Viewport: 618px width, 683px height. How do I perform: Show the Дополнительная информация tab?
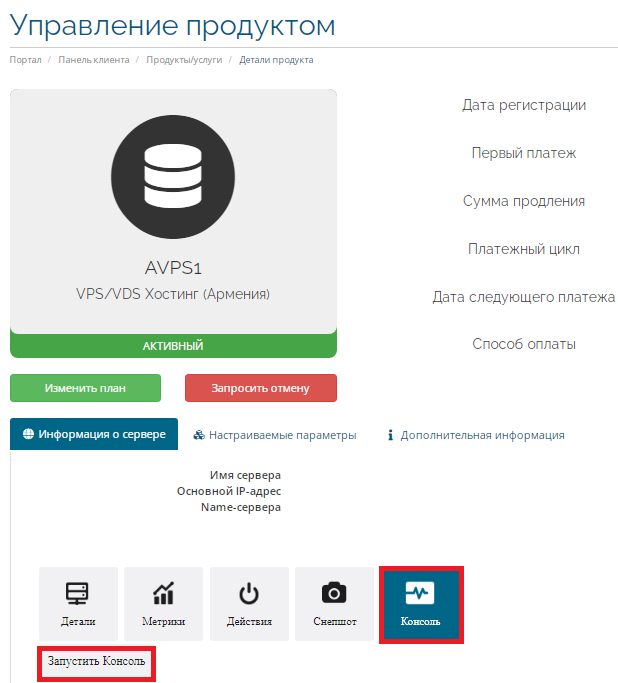(x=476, y=435)
